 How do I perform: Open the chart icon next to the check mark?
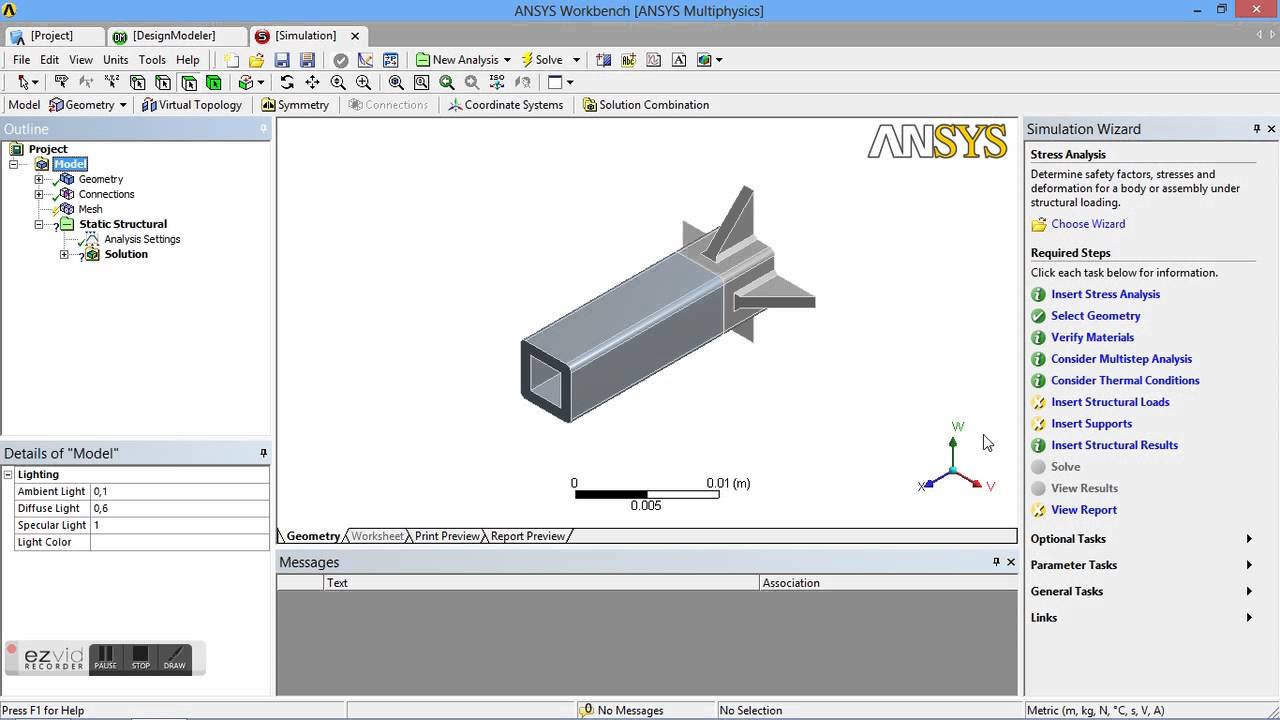pos(366,60)
